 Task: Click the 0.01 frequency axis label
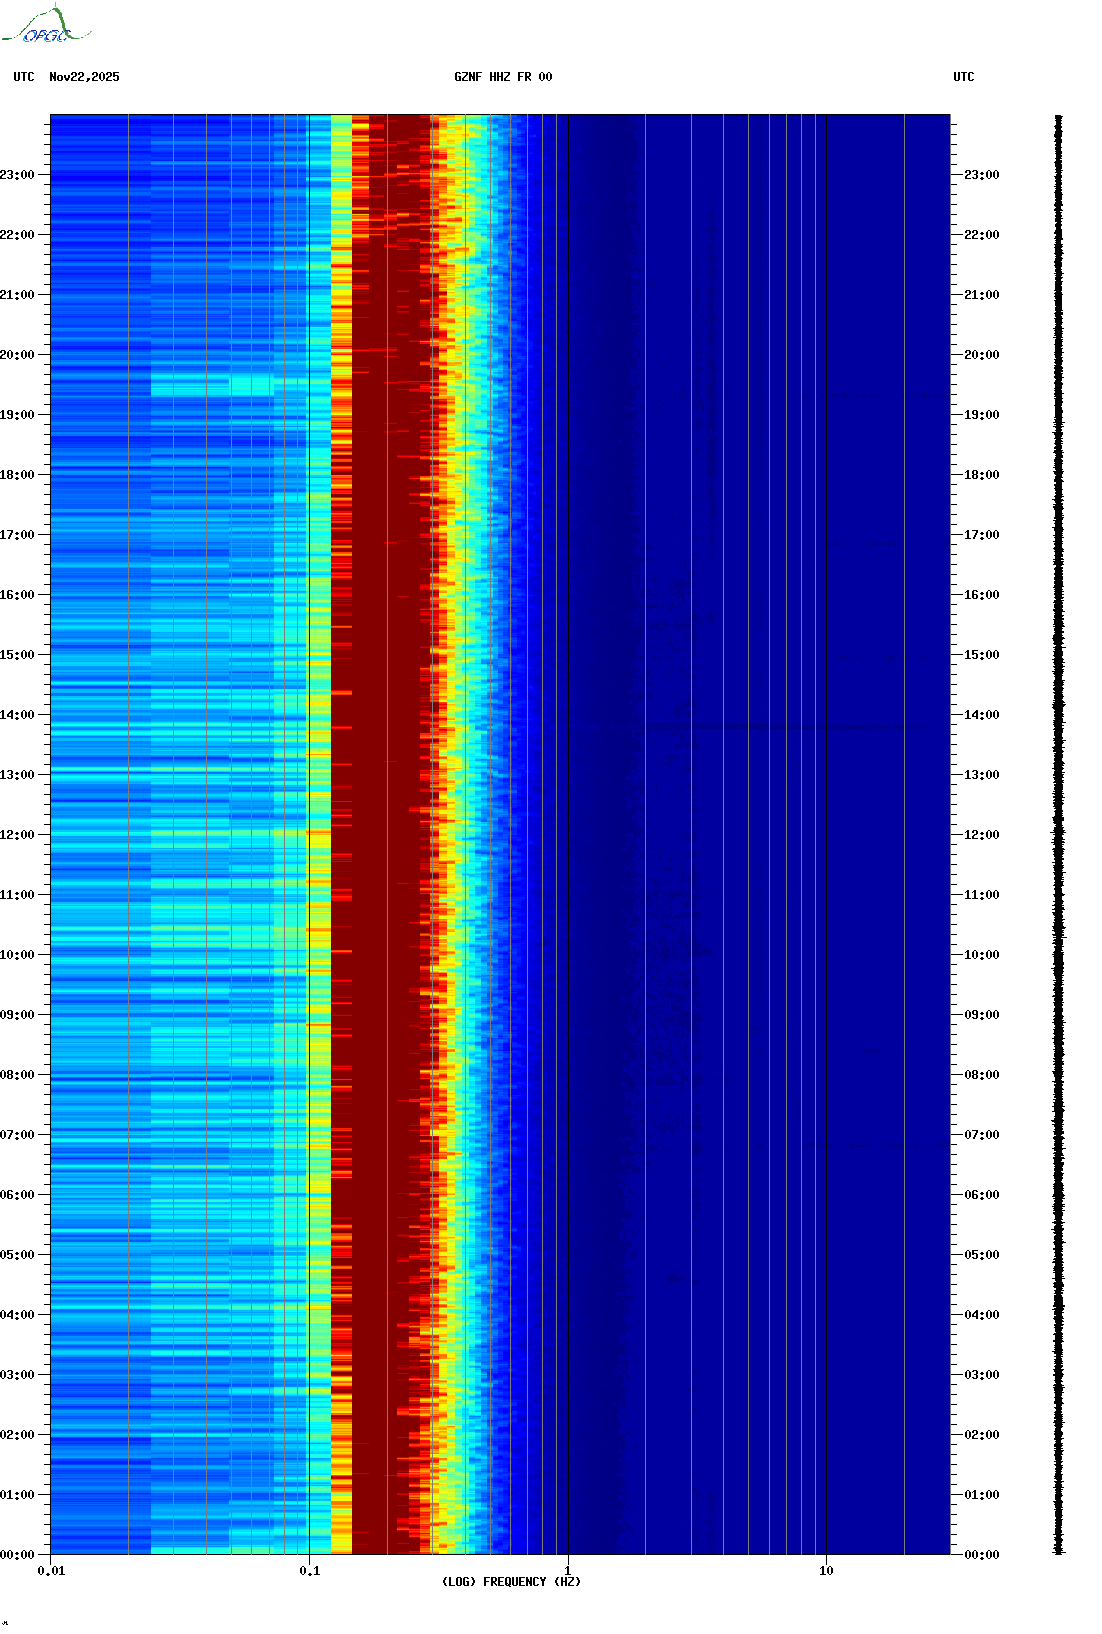[51, 1570]
